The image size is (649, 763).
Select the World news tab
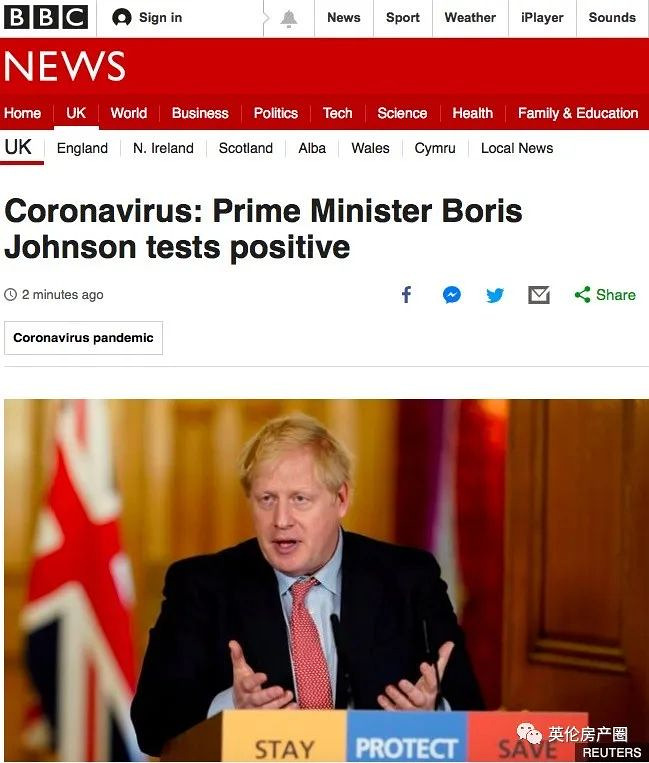click(x=128, y=113)
